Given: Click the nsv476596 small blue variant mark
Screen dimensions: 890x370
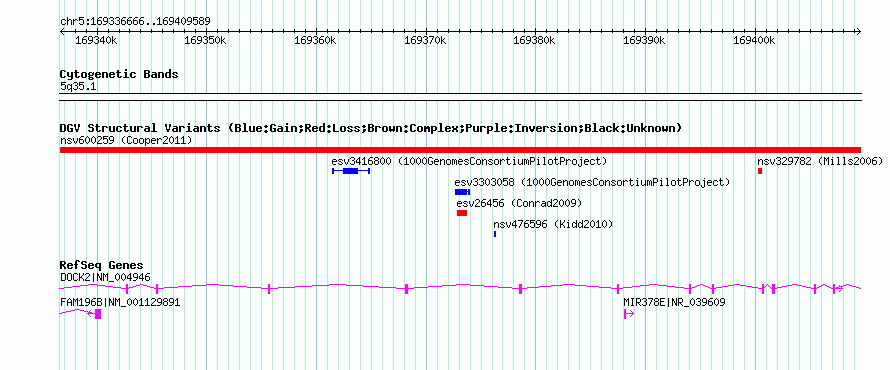Looking at the screenshot, I should point(495,234).
